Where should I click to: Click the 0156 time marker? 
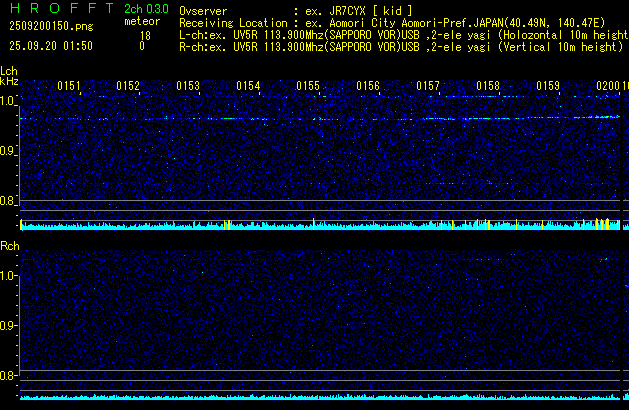coord(368,86)
